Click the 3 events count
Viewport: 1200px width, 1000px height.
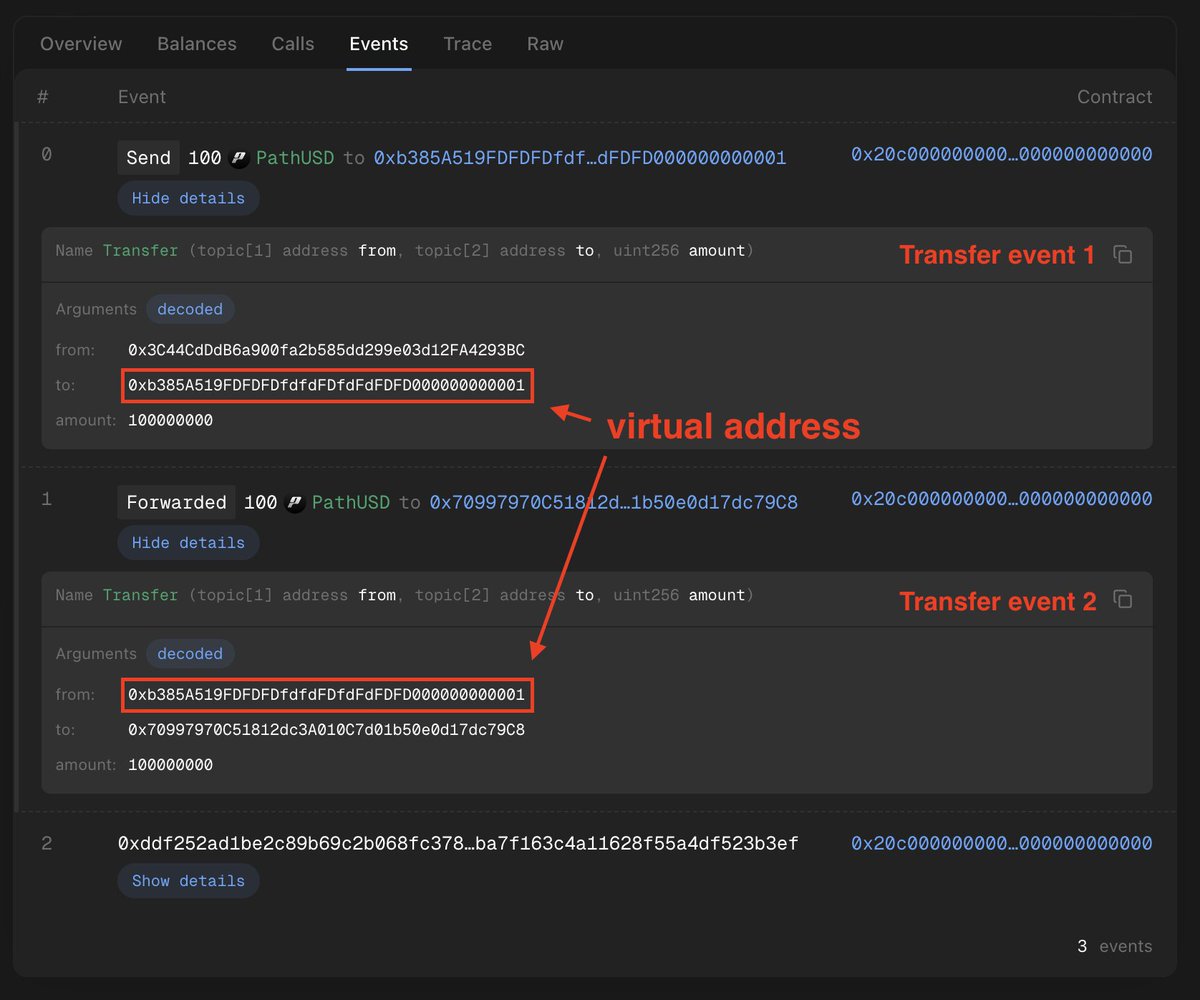(1114, 946)
